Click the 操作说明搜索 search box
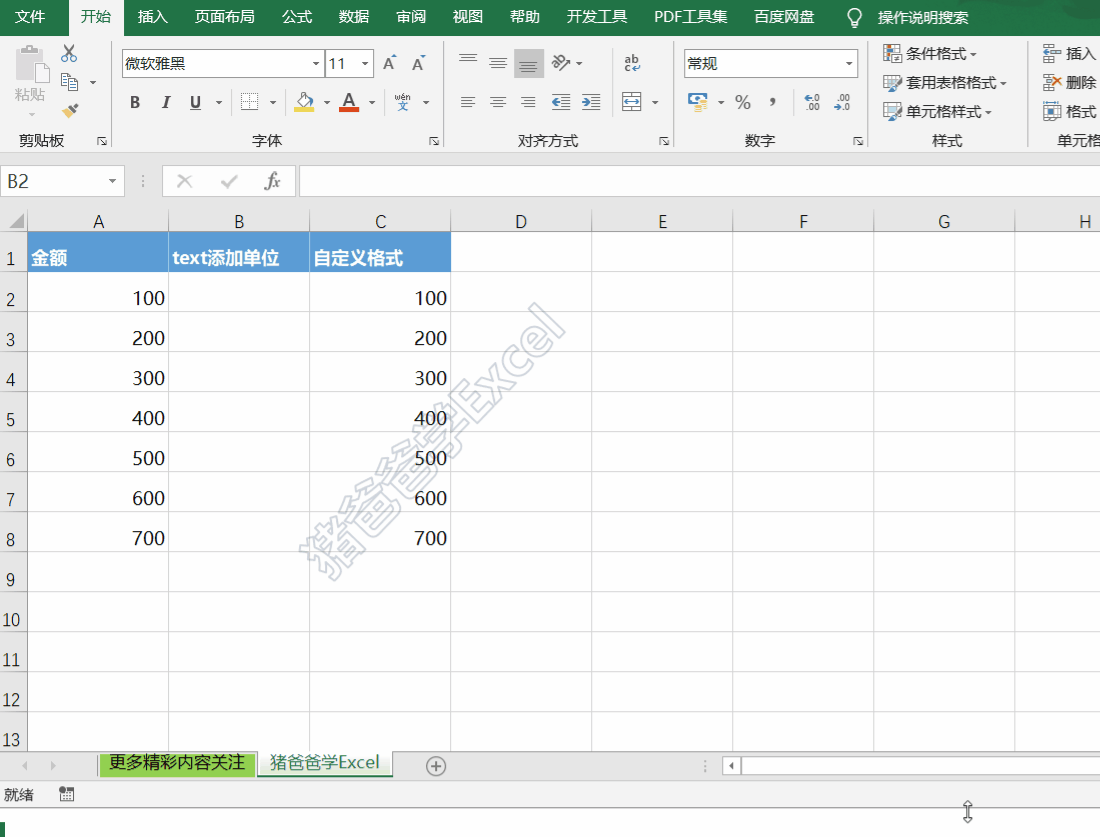The image size is (1100, 837). 923,18
